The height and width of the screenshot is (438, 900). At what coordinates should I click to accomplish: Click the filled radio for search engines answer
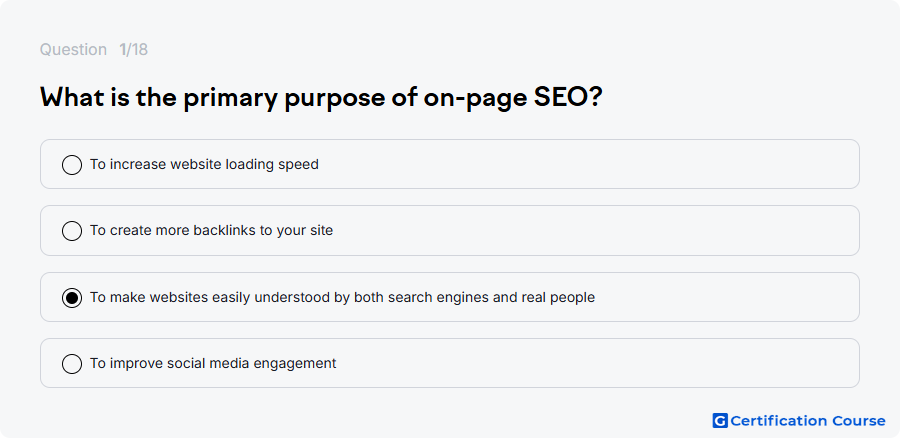coord(72,298)
